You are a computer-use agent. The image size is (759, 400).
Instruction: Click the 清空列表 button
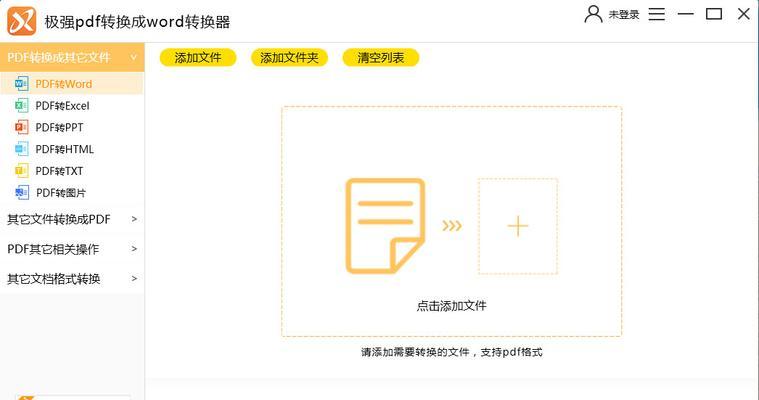pyautogui.click(x=380, y=58)
